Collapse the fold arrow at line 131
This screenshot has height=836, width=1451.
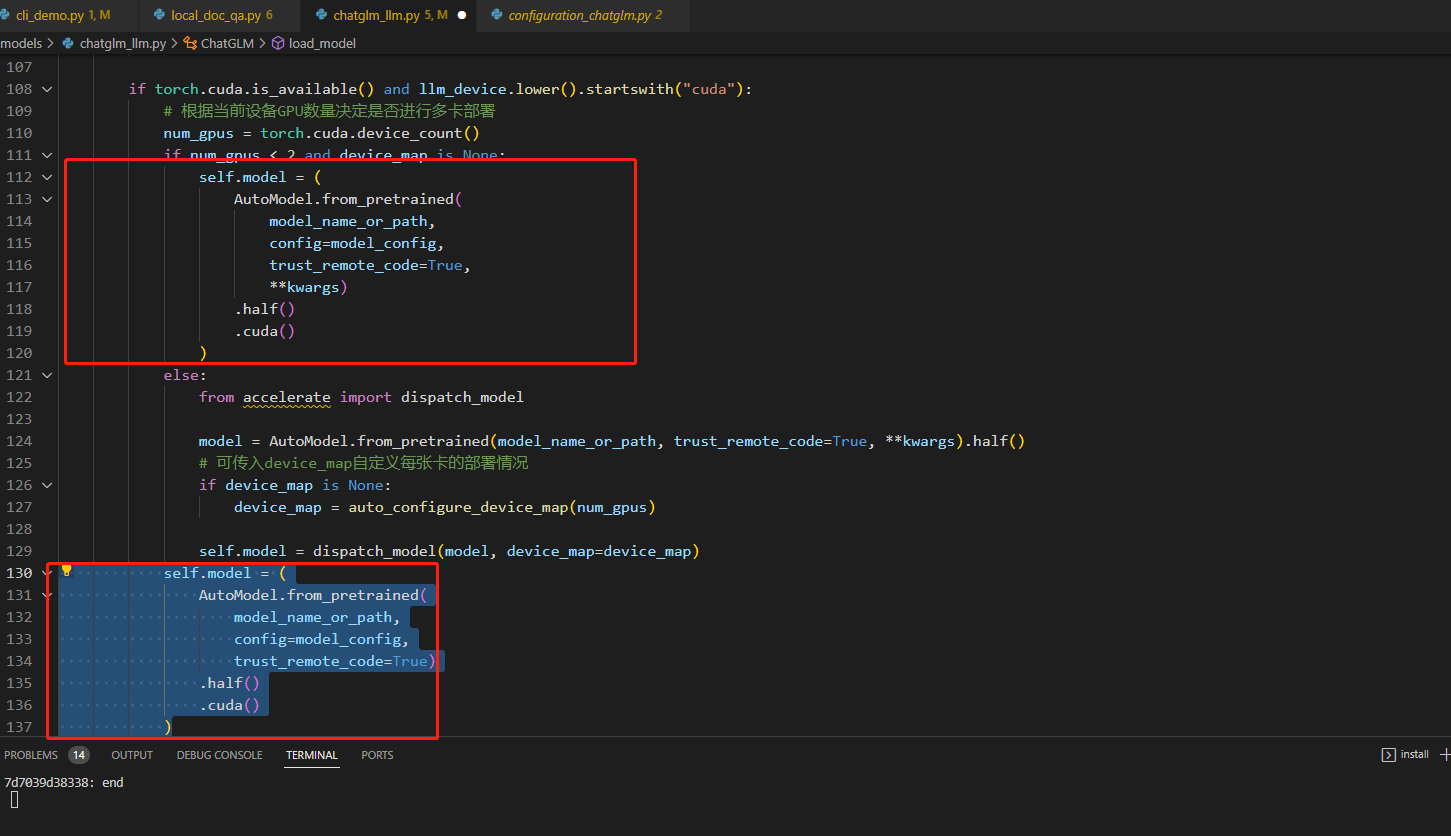click(47, 595)
